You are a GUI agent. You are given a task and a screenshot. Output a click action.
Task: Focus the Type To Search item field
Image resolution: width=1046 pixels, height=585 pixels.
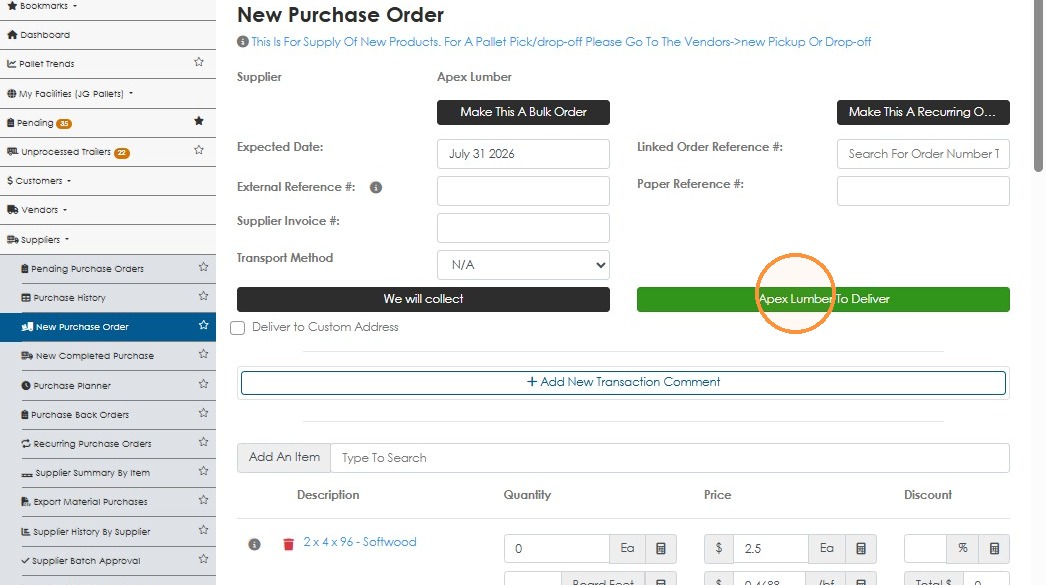[670, 458]
